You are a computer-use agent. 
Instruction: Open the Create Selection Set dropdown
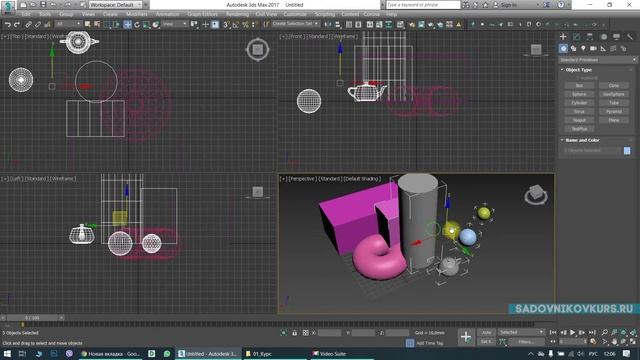tap(296, 24)
